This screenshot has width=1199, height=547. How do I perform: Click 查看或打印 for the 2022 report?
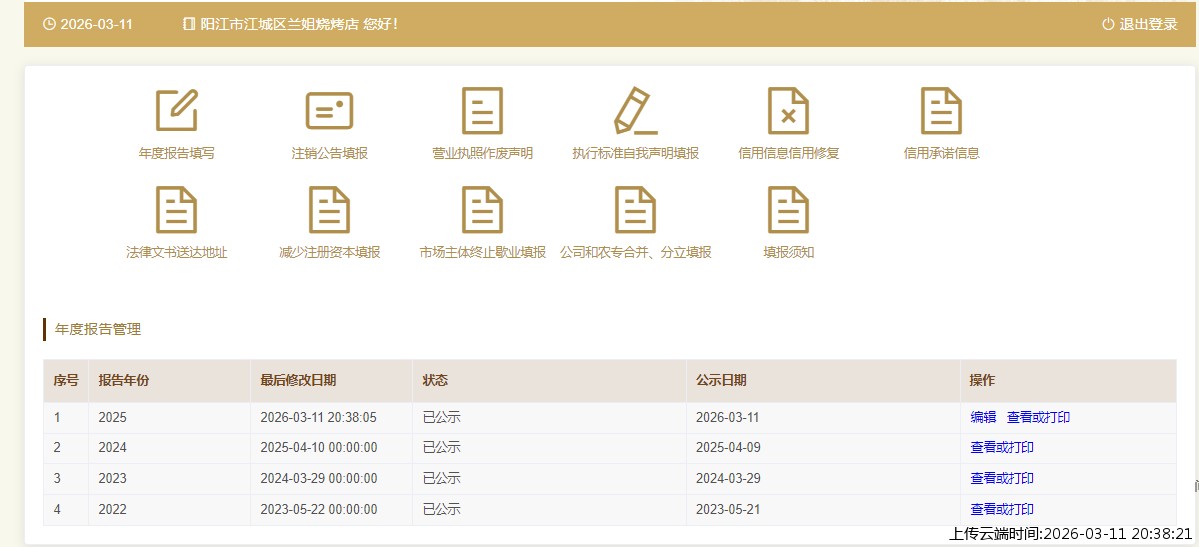pos(1002,509)
